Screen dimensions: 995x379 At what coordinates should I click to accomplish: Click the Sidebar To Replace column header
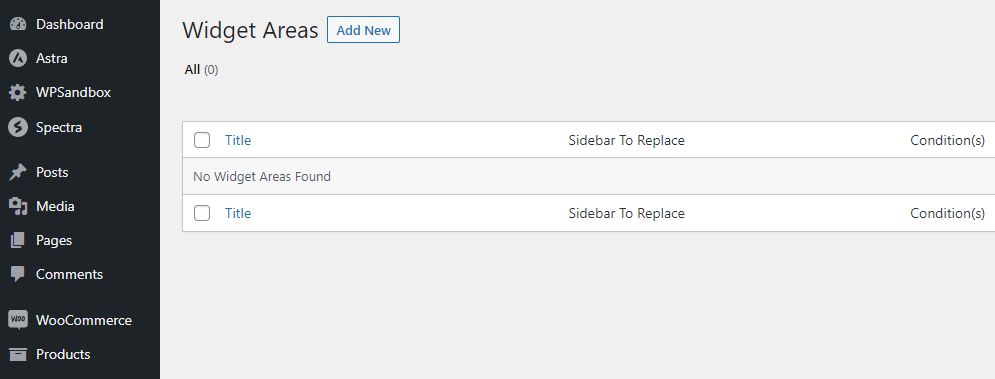click(626, 140)
